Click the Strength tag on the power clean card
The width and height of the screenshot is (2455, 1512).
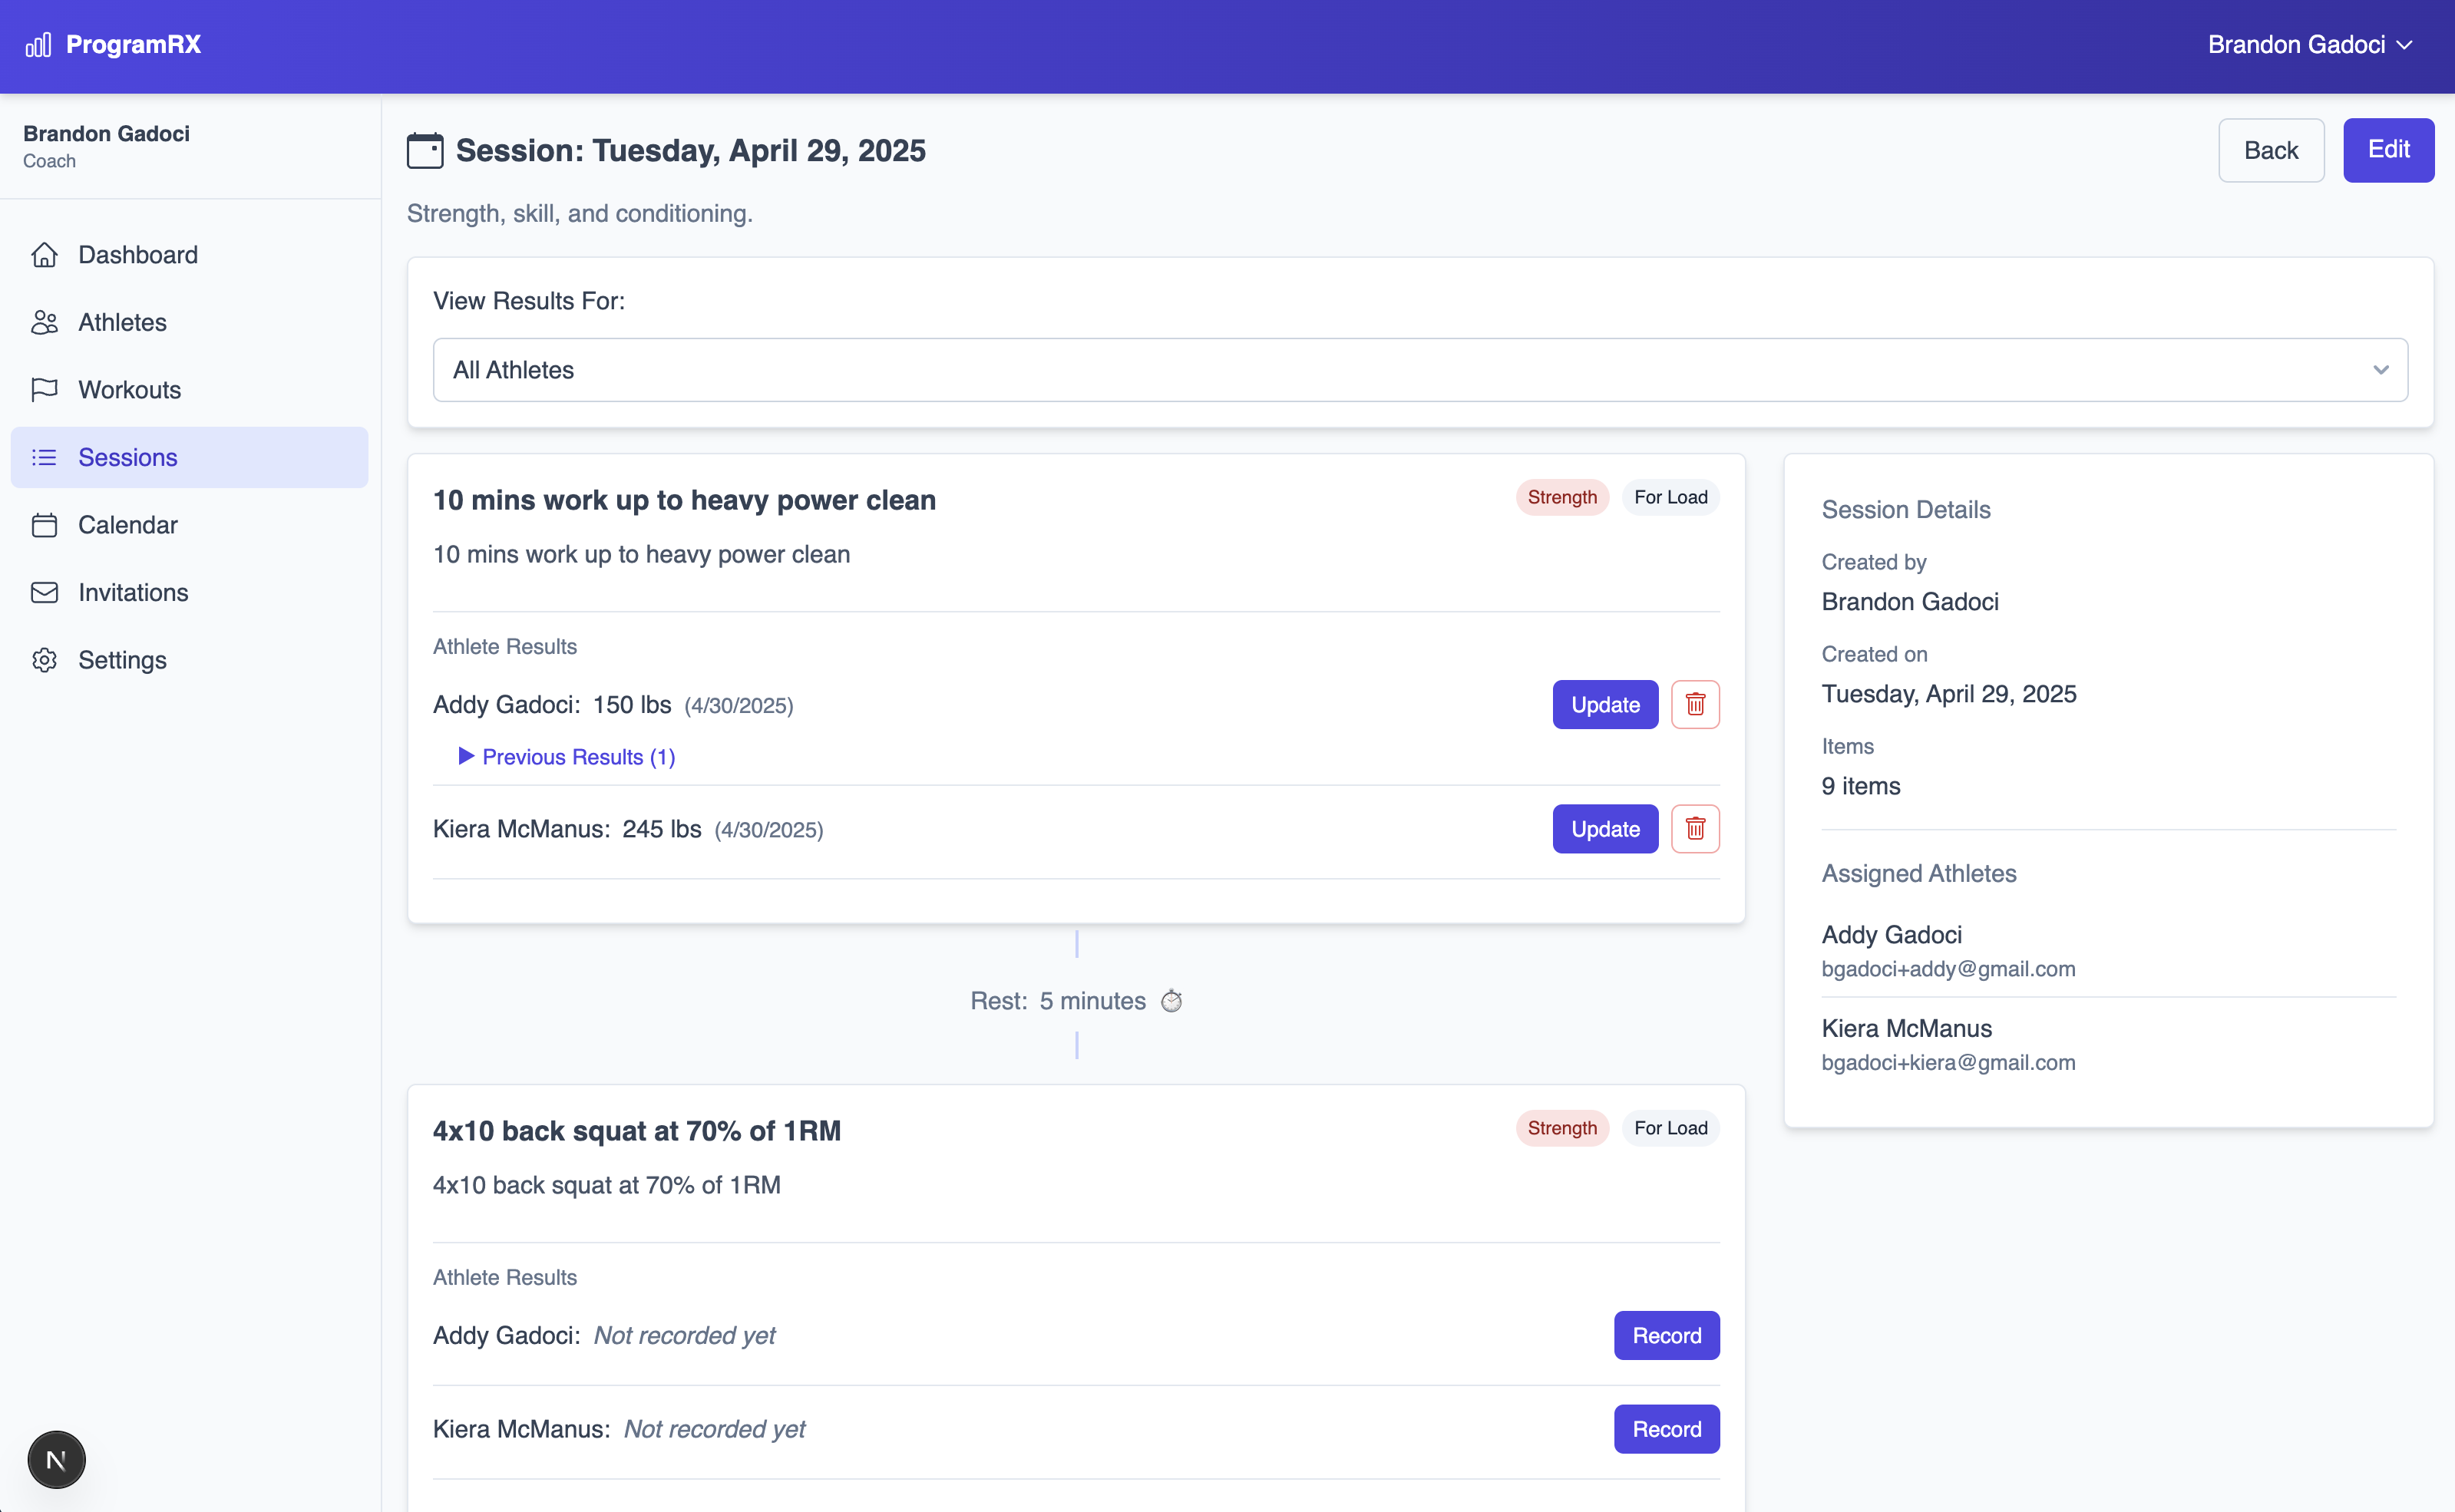1562,497
